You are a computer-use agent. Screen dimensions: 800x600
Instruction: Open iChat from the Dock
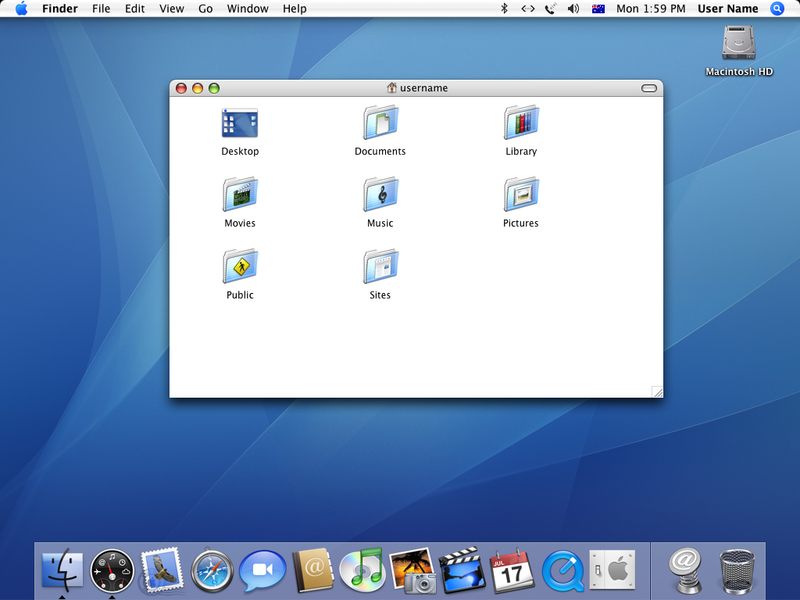(262, 570)
